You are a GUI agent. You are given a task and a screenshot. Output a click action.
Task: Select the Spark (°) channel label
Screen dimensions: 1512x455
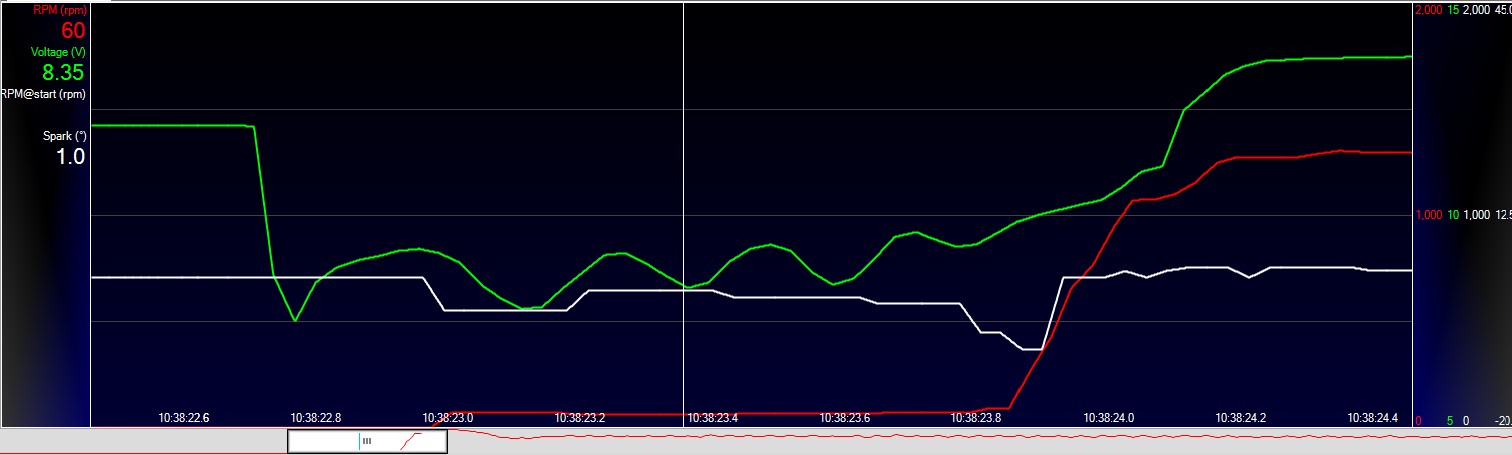pyautogui.click(x=64, y=136)
